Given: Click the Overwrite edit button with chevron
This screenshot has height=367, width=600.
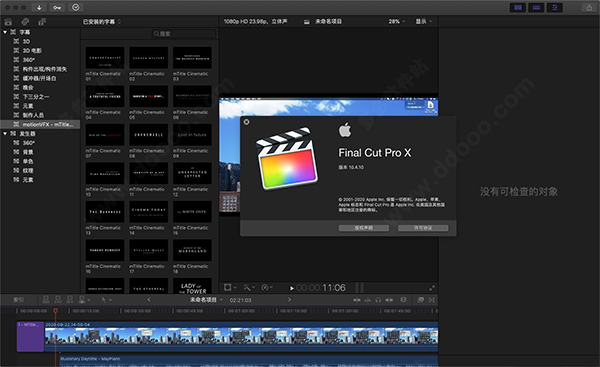Looking at the screenshot, I should [84, 300].
